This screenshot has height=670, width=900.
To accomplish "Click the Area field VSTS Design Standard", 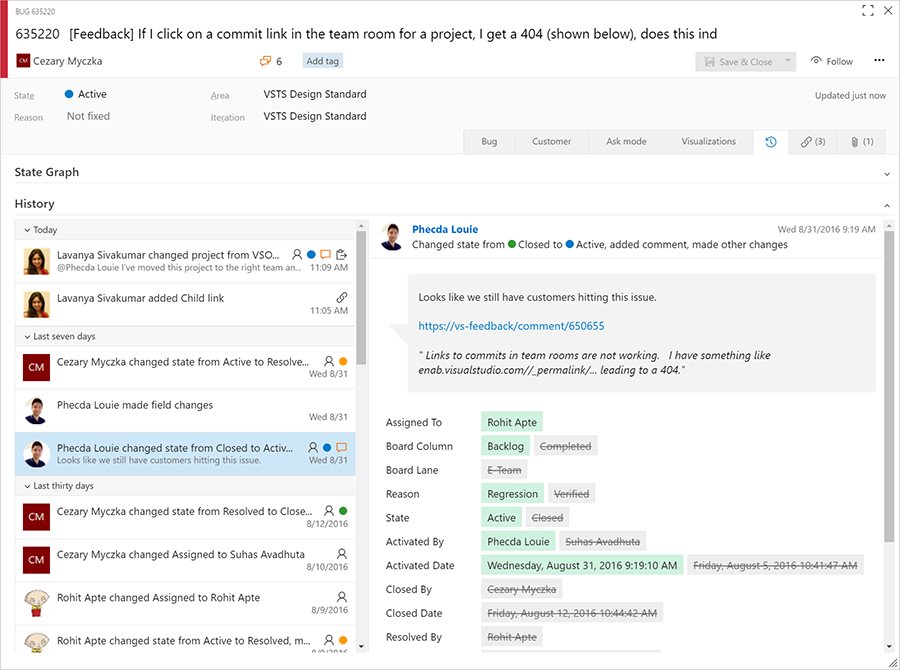I will (315, 94).
